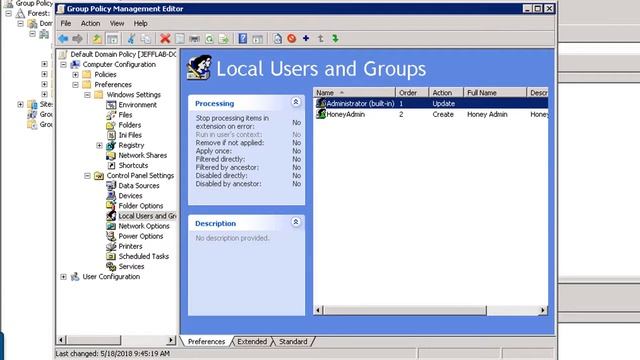Select the Shortcuts tree item

point(133,166)
